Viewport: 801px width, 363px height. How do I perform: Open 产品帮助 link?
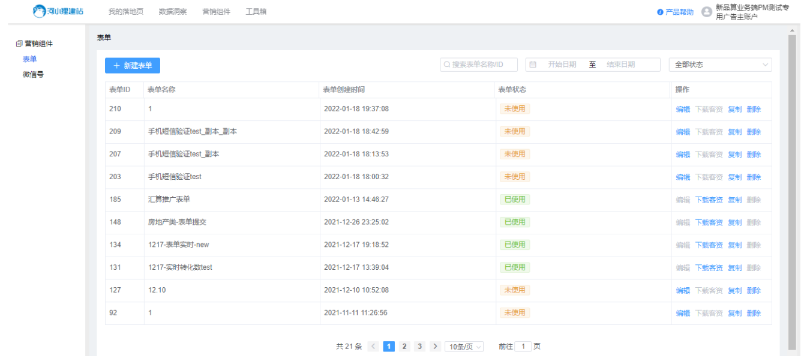tap(679, 12)
